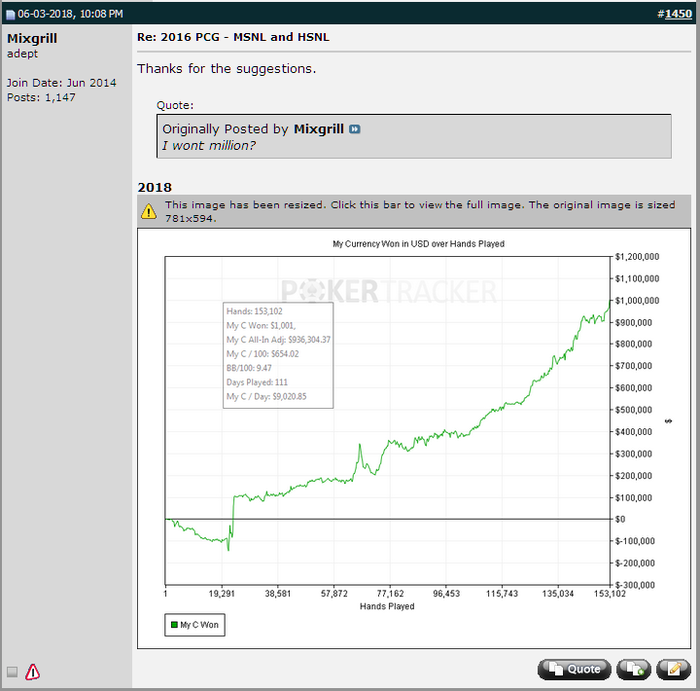Click 'Days Played: 111' in tooltip
700x691 pixels.
[257, 382]
